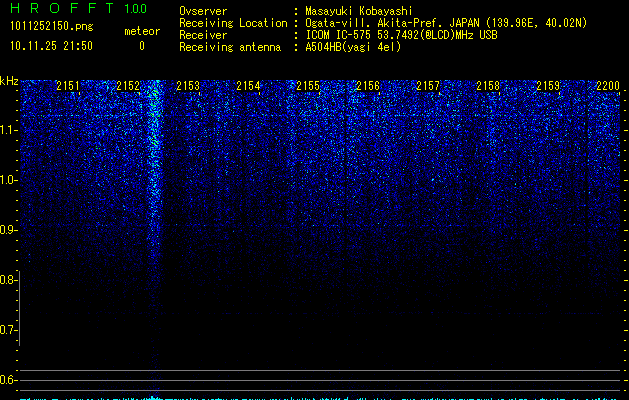Click the kHz axis unit label

click(9, 81)
